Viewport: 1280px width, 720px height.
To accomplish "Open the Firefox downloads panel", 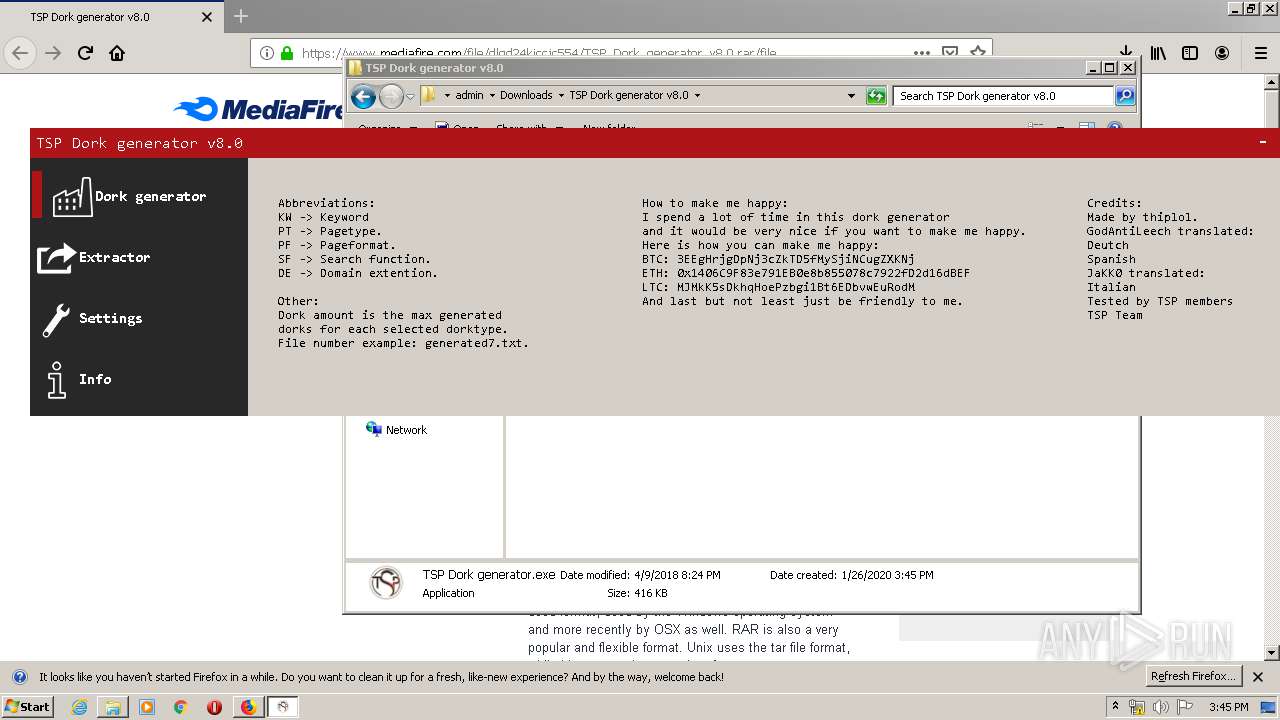I will (x=1125, y=52).
